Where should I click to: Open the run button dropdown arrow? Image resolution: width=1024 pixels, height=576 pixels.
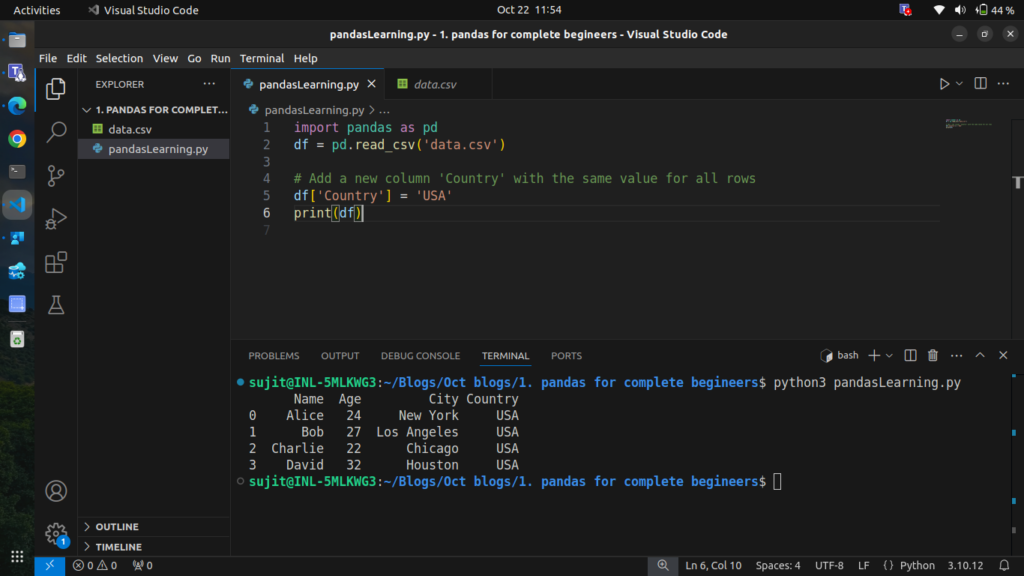[x=959, y=84]
